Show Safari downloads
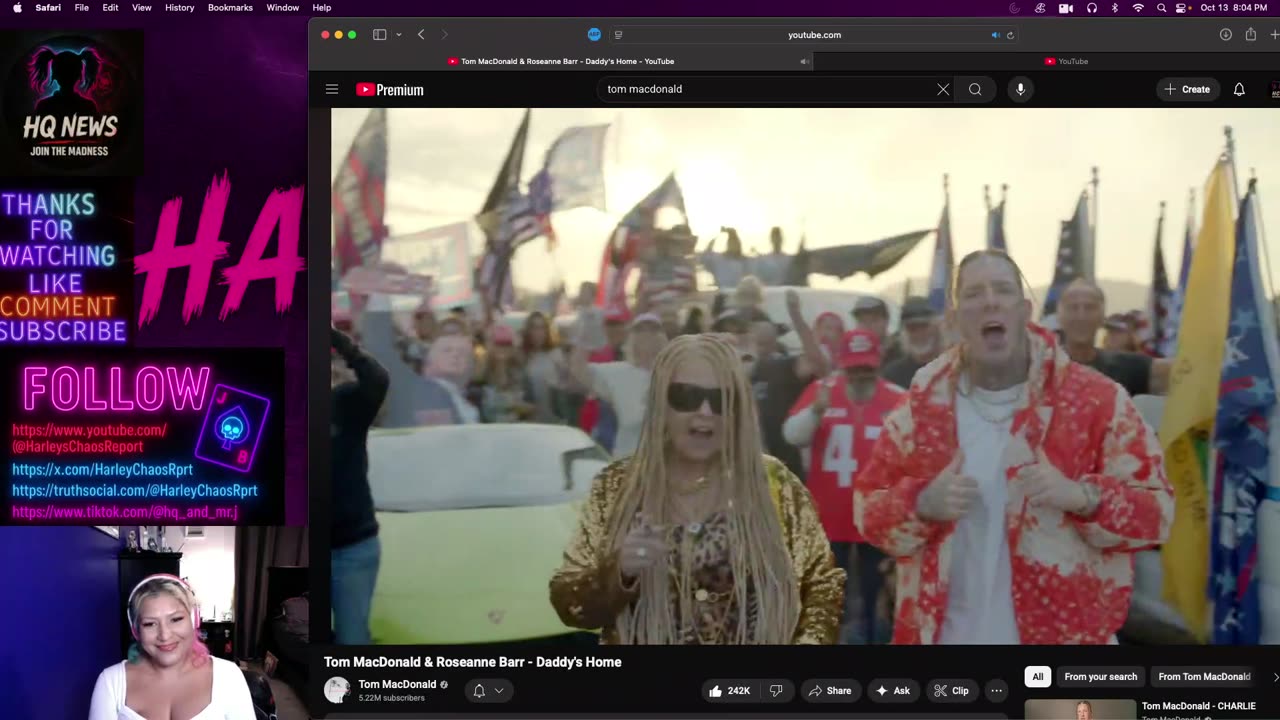The image size is (1280, 720). tap(1225, 35)
